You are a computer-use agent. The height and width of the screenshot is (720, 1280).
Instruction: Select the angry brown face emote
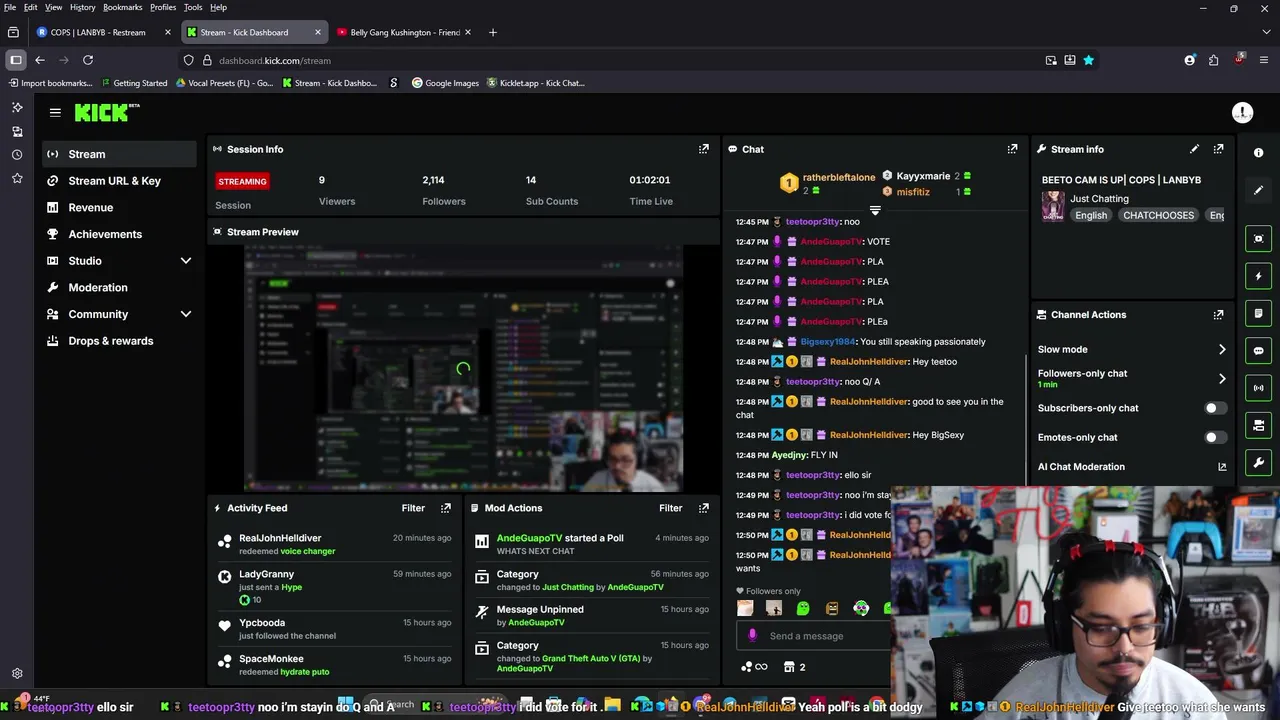[x=832, y=608]
